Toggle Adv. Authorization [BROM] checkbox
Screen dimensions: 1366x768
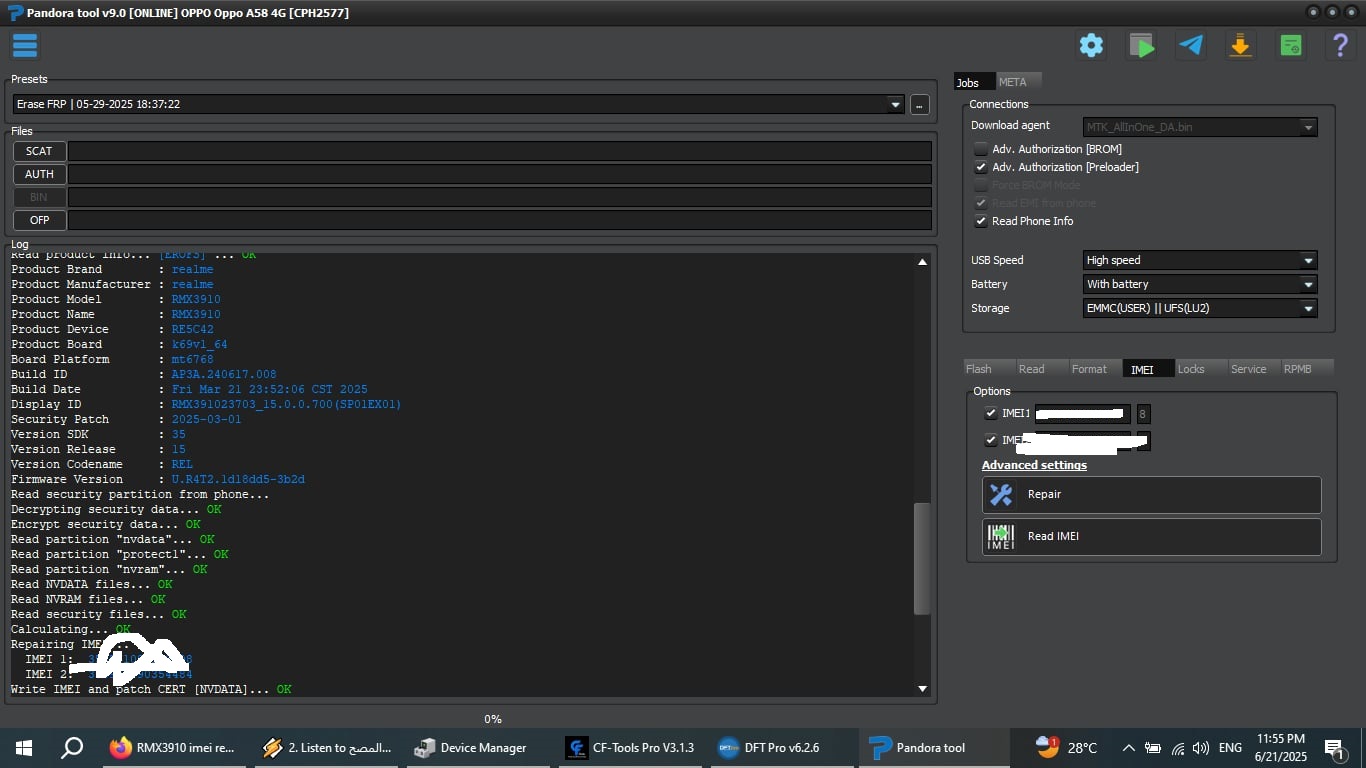pos(981,149)
